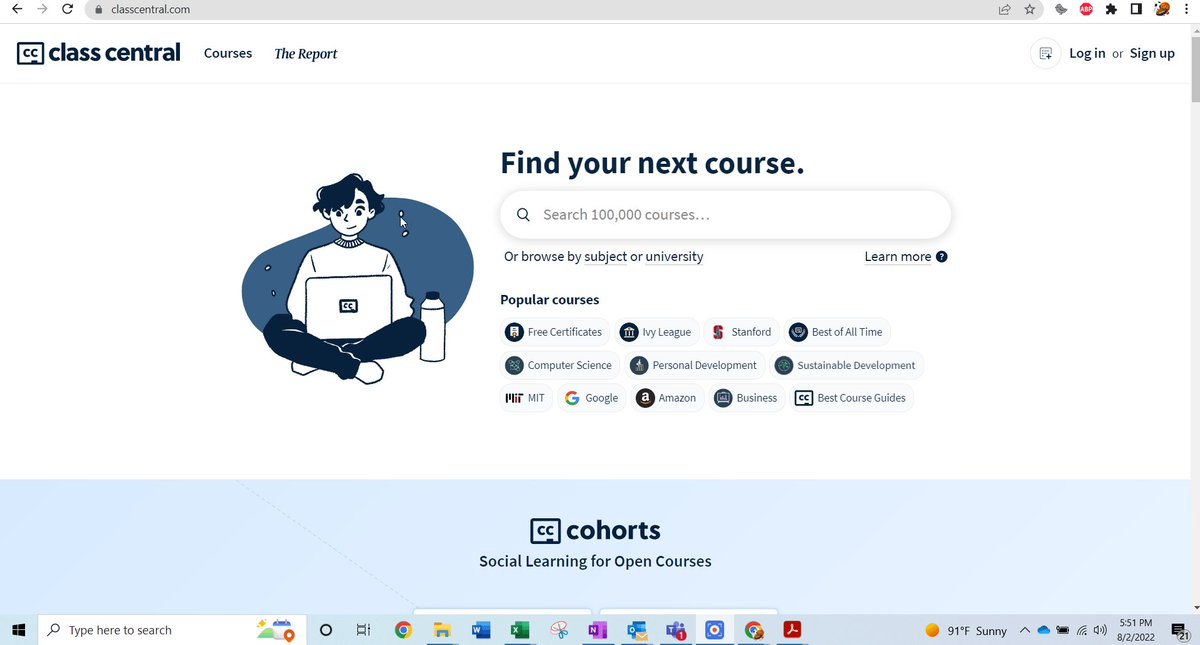
Task: Open the Courses menu
Action: (x=228, y=53)
